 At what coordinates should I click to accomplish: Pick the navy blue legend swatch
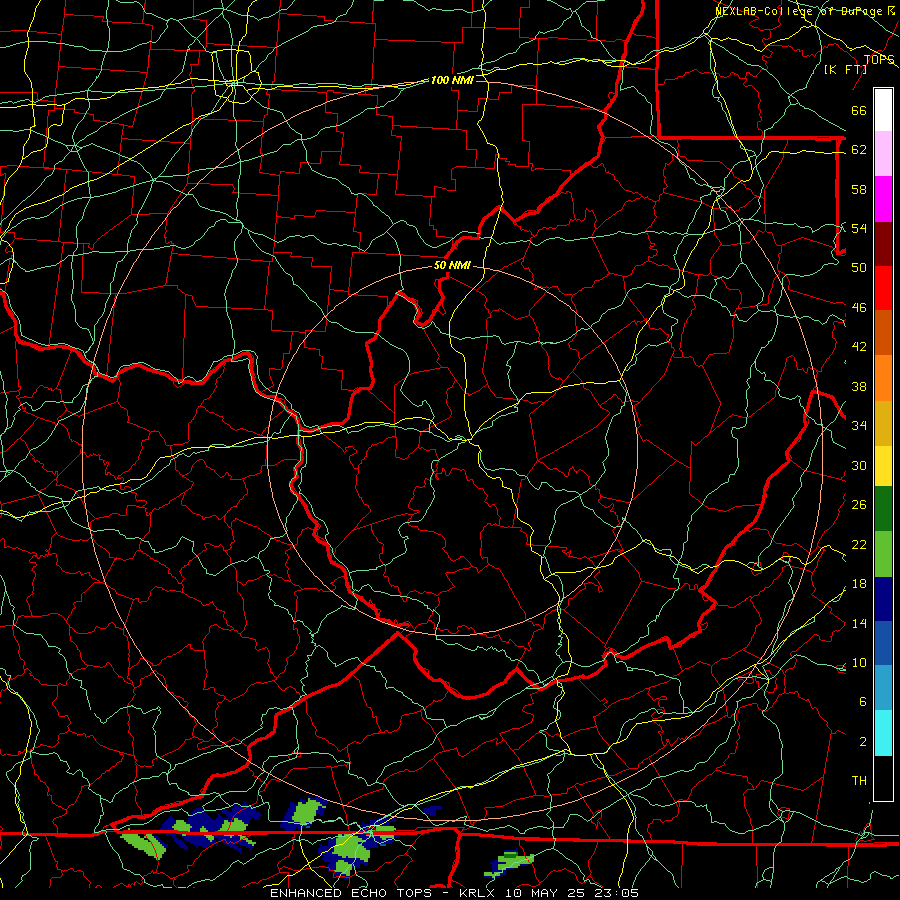coord(883,599)
